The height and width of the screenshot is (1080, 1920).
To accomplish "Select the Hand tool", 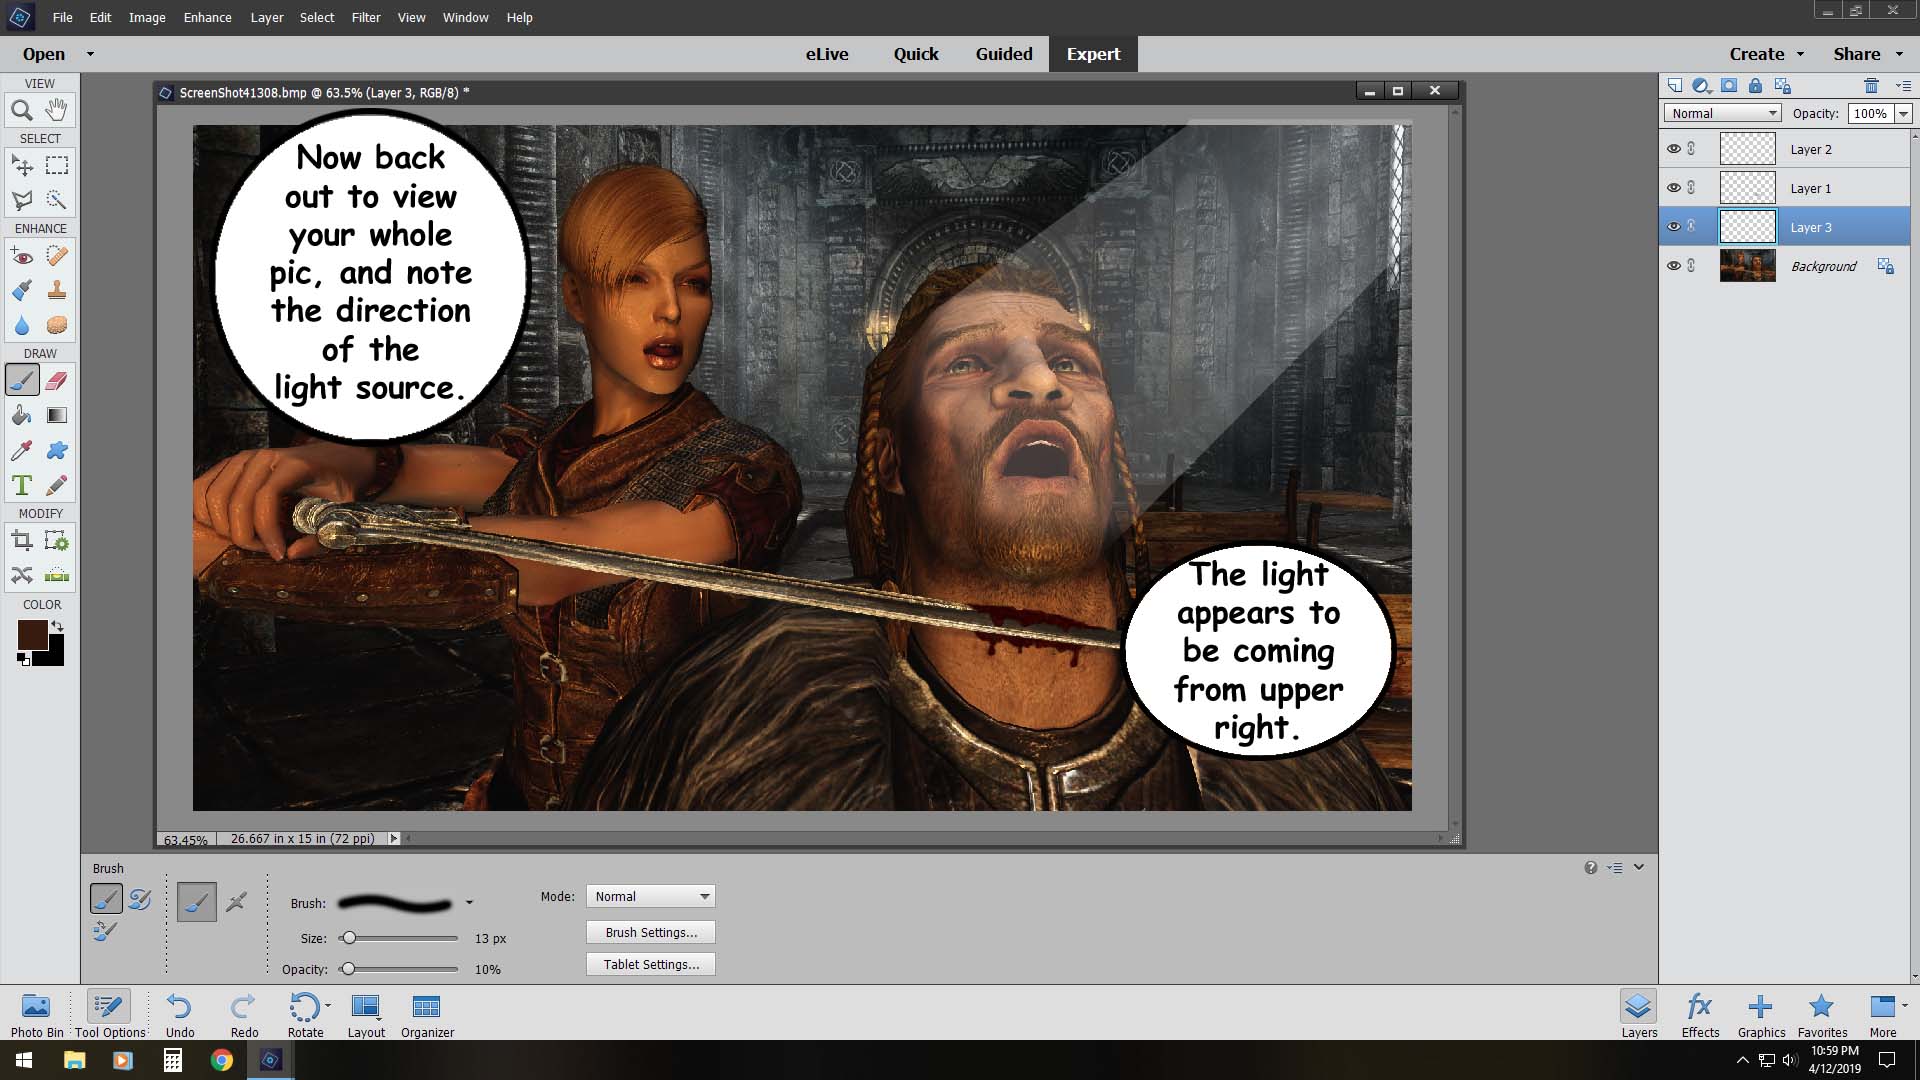I will tap(57, 110).
